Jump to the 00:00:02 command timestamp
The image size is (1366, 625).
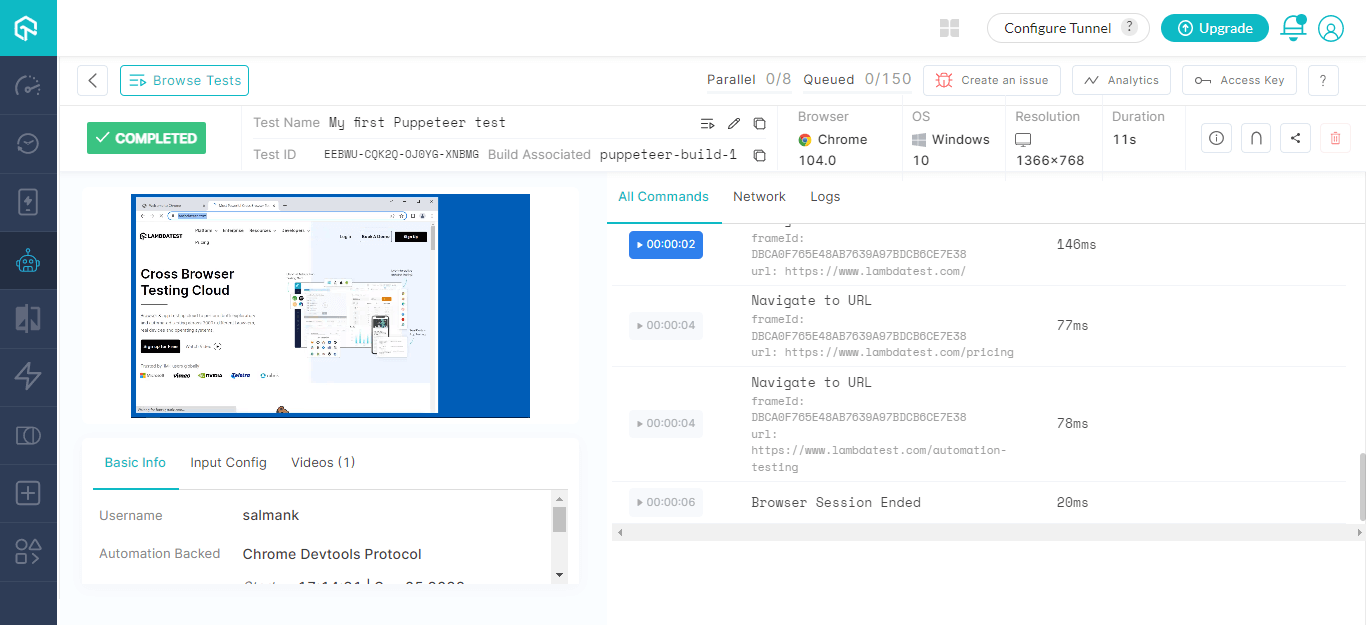pos(666,244)
